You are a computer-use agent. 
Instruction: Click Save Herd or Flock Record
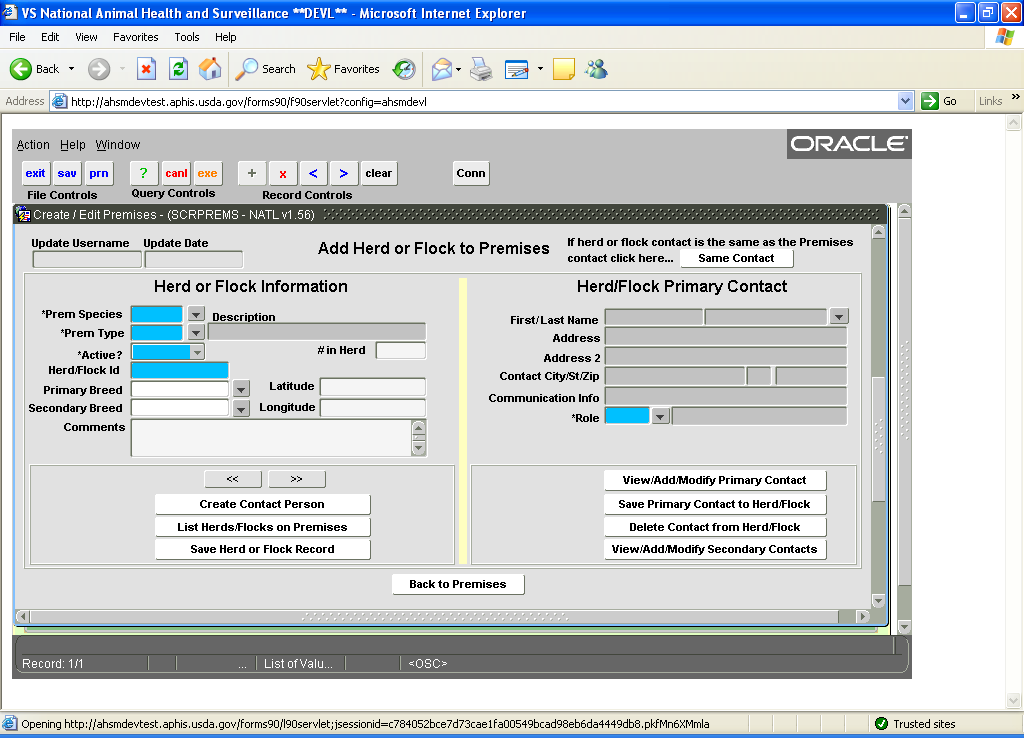pos(262,549)
